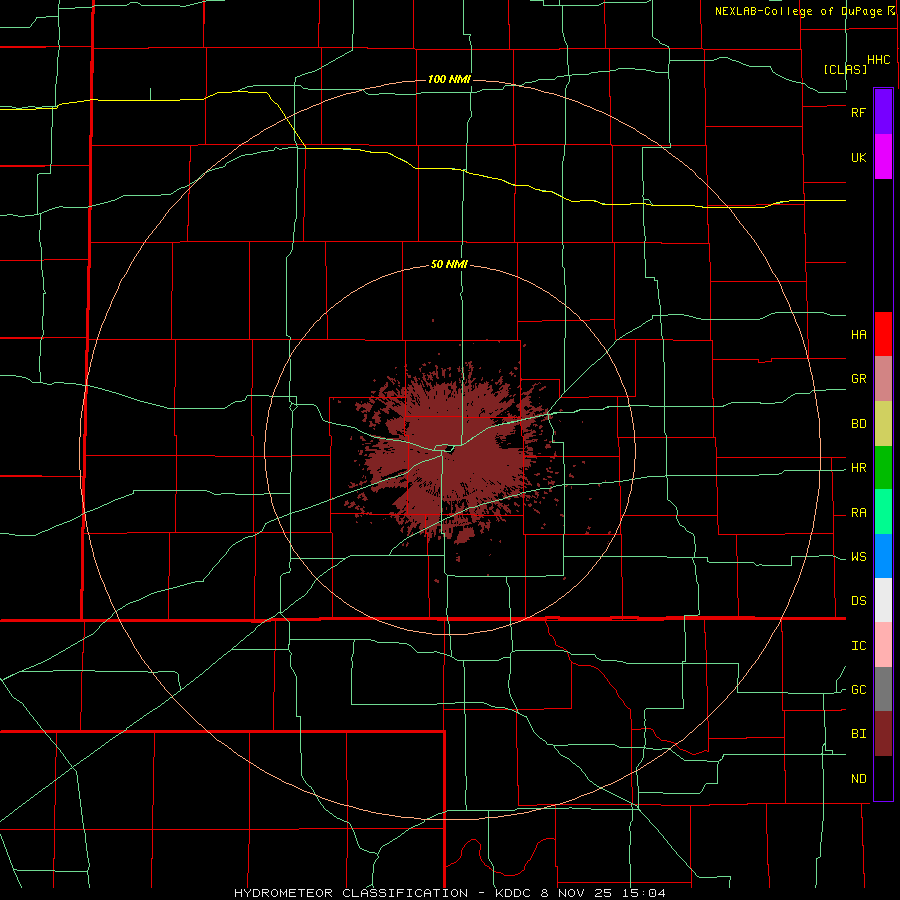This screenshot has width=900, height=900.
Task: Click the white DS legend color swatch
Action: tap(883, 600)
